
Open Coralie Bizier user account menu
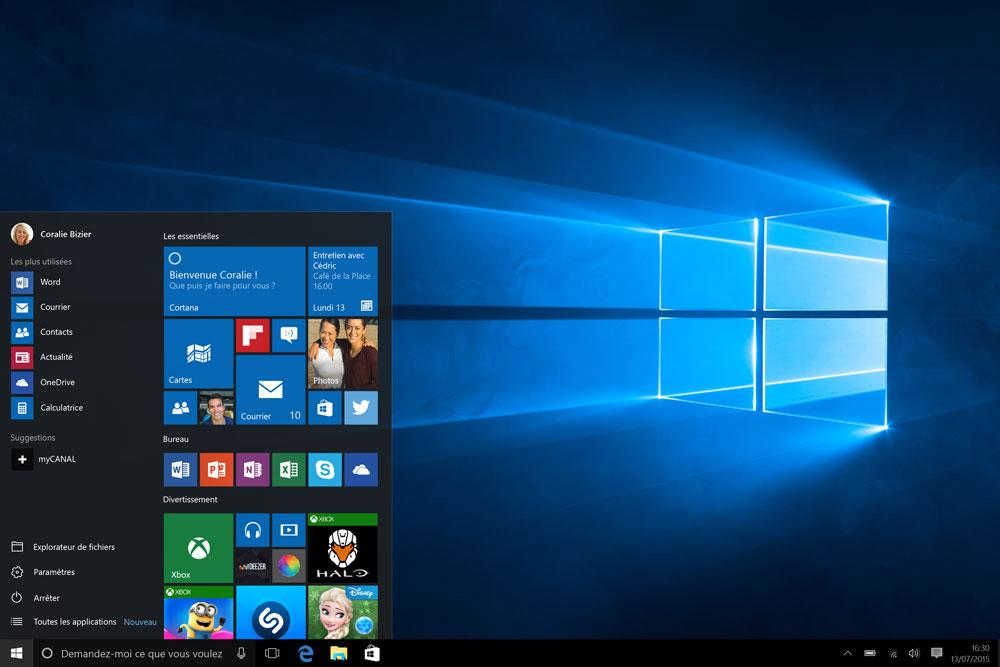click(51, 234)
